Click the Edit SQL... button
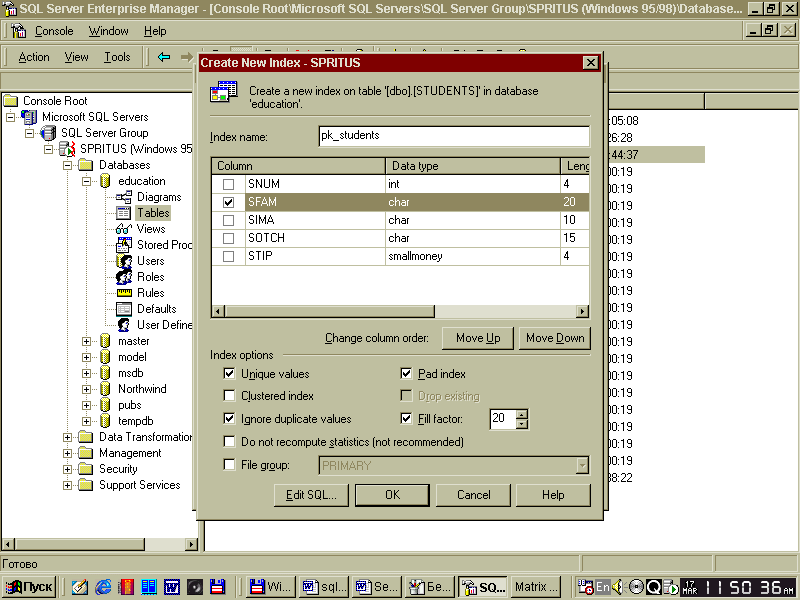The height and width of the screenshot is (600, 800). tap(311, 495)
